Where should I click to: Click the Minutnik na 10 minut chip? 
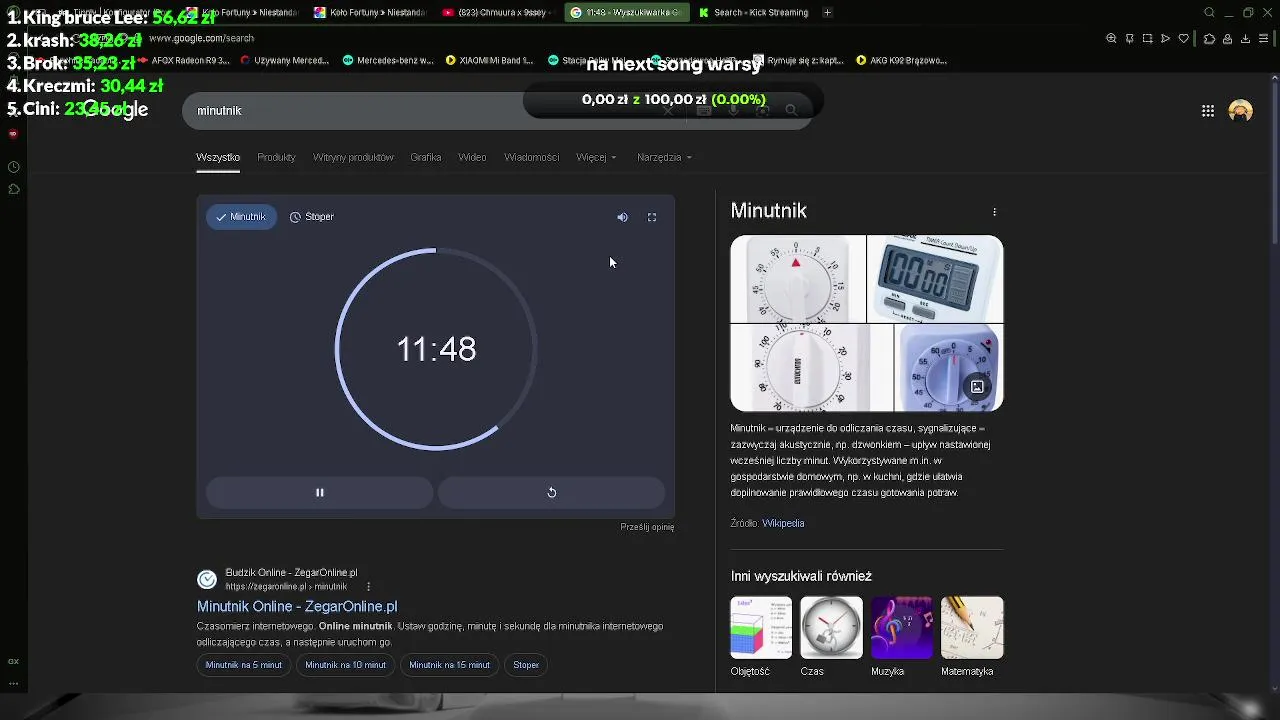coord(345,665)
